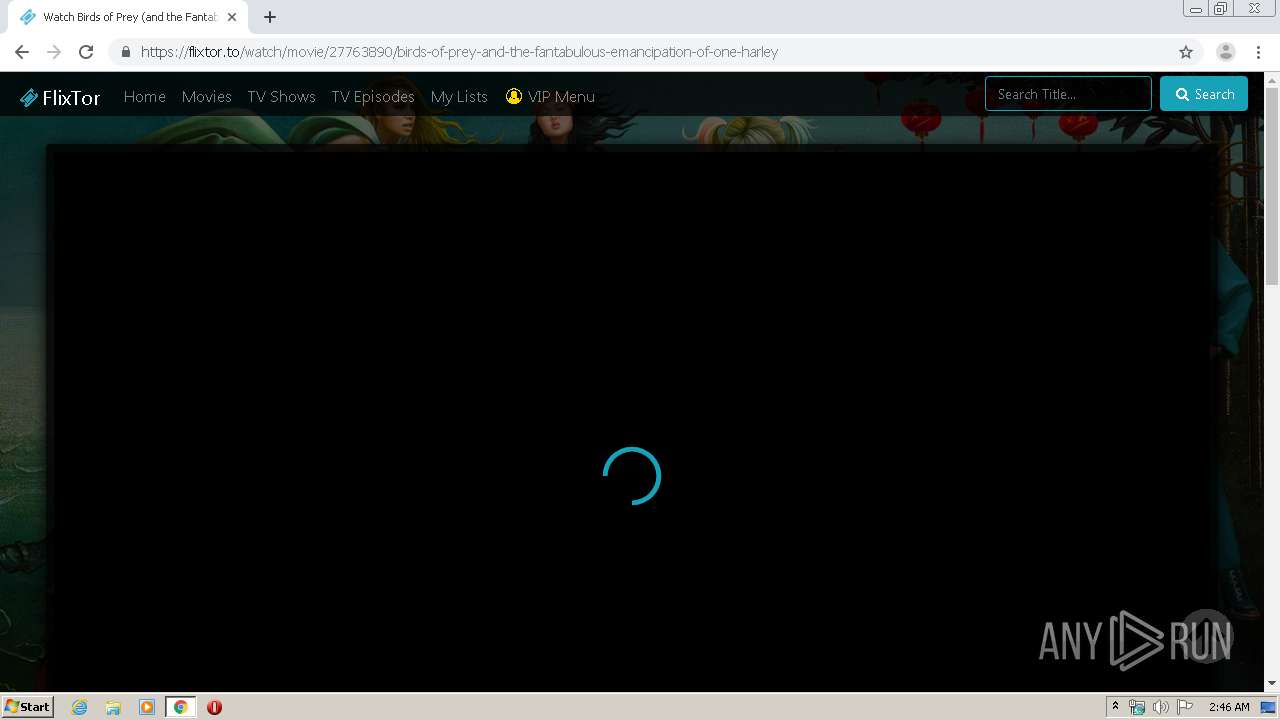The width and height of the screenshot is (1280, 720).
Task: Click the taskbar clock 2:46 AM
Action: pos(1229,707)
